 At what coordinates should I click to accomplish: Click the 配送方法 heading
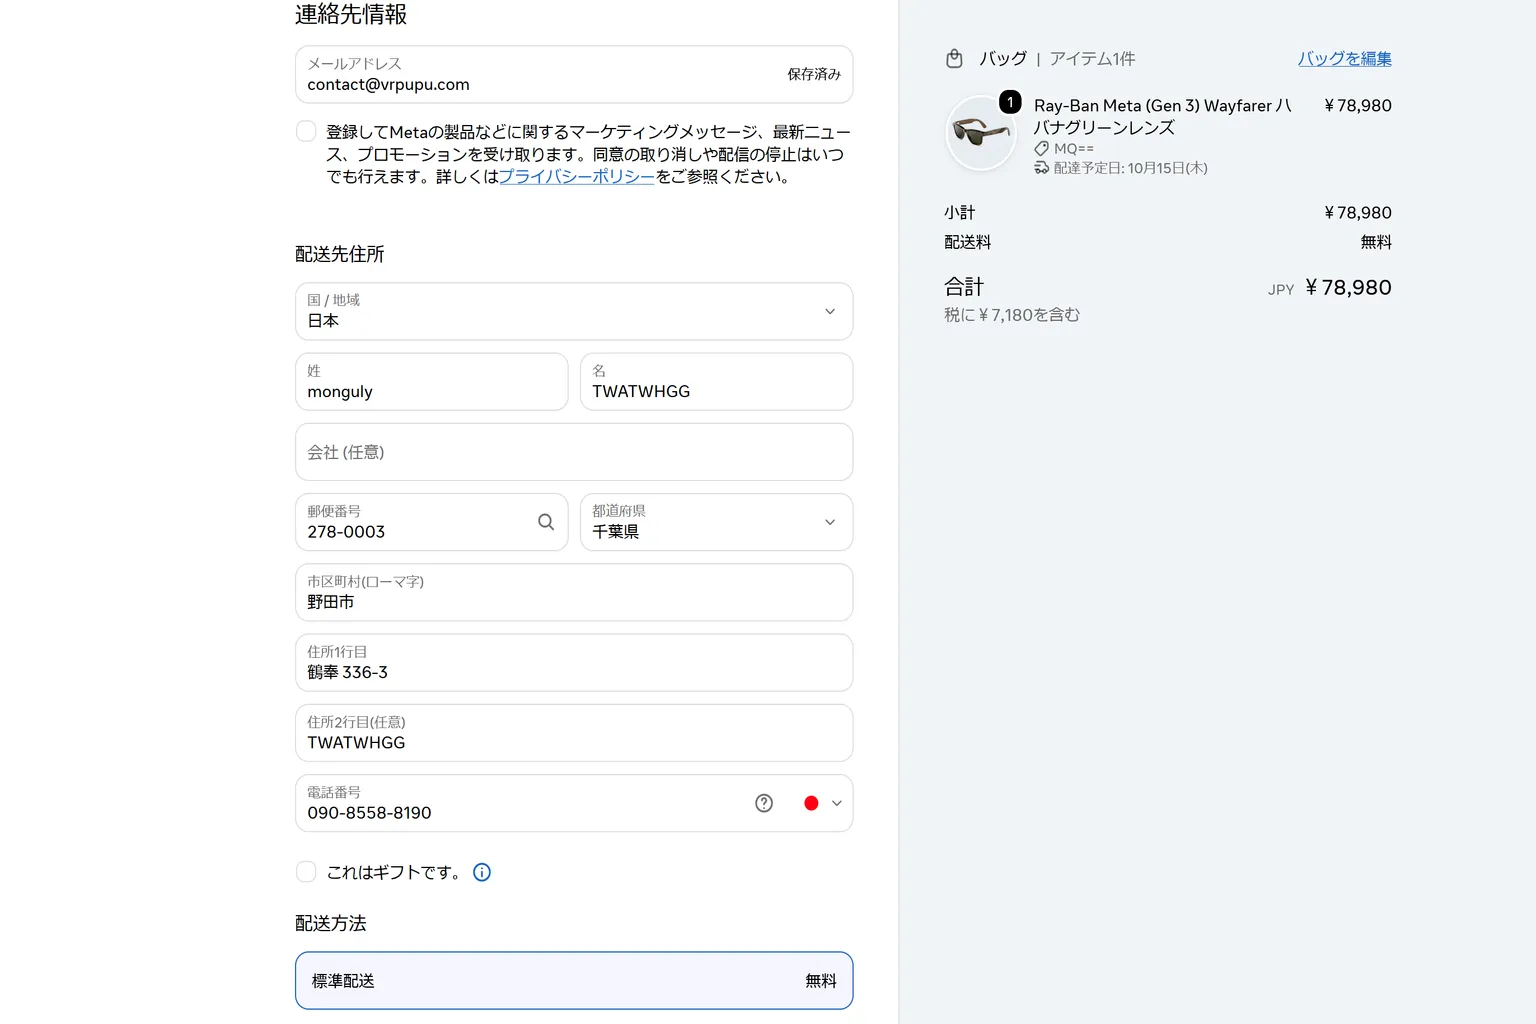331,923
